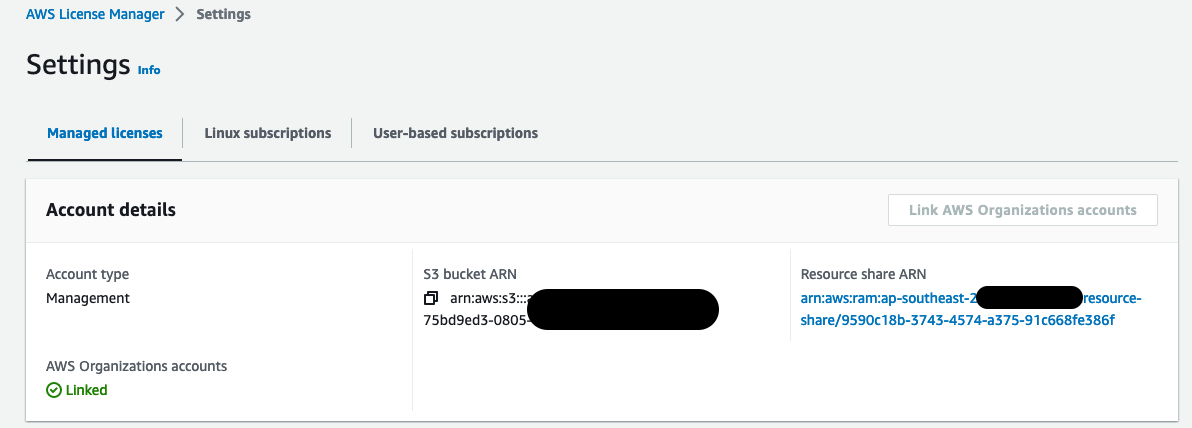
Task: Copy the S3 bucket ARN with copy icon
Action: pyautogui.click(x=431, y=299)
